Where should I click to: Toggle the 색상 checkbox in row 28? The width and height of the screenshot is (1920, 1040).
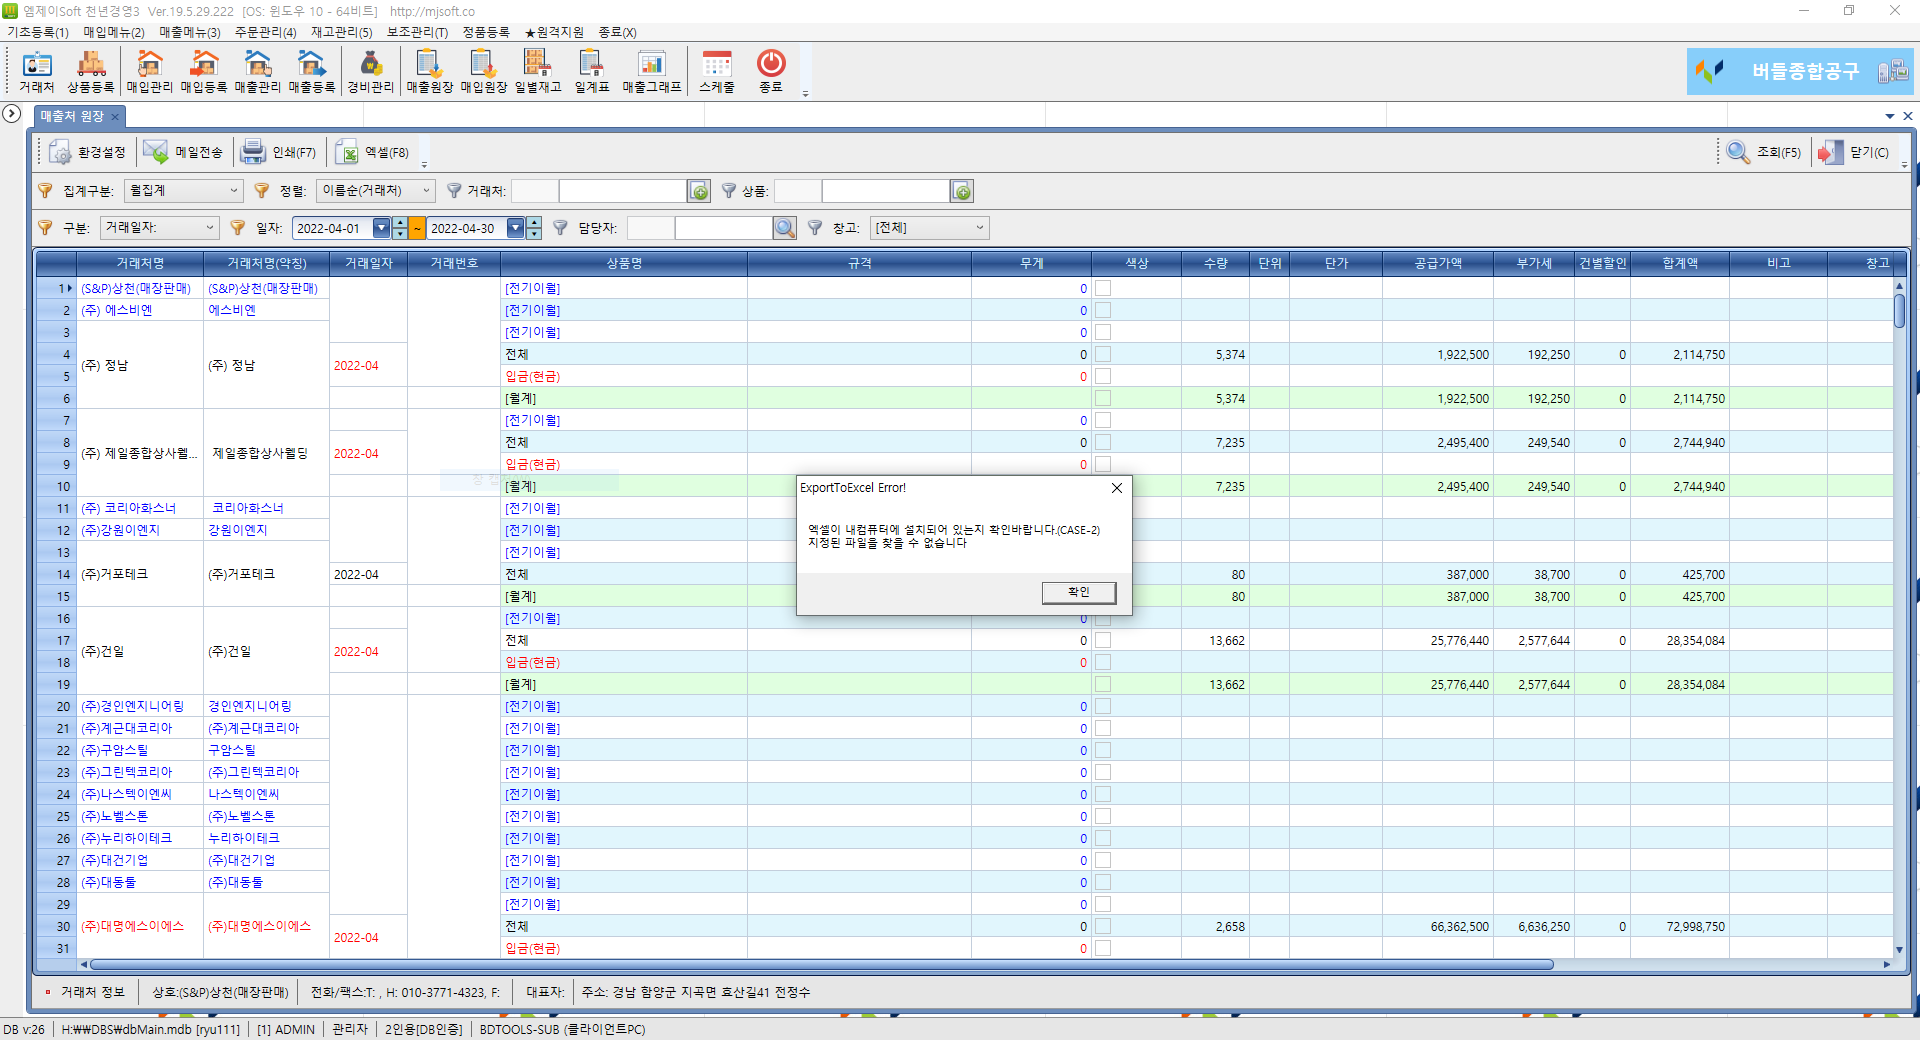click(1103, 882)
